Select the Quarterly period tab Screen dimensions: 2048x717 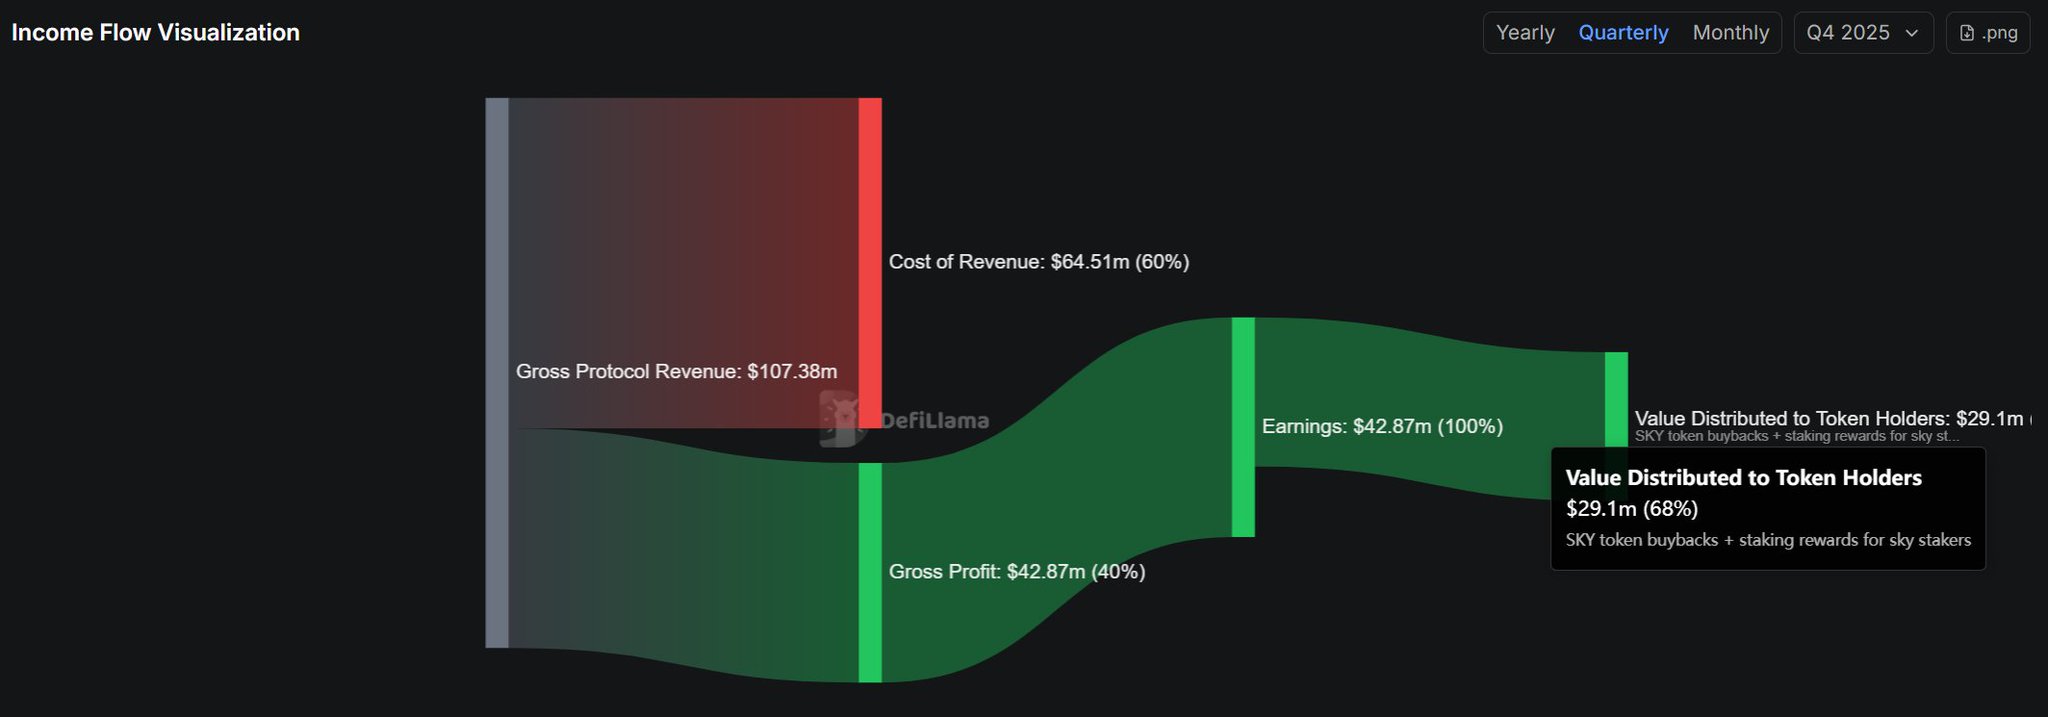click(1623, 33)
